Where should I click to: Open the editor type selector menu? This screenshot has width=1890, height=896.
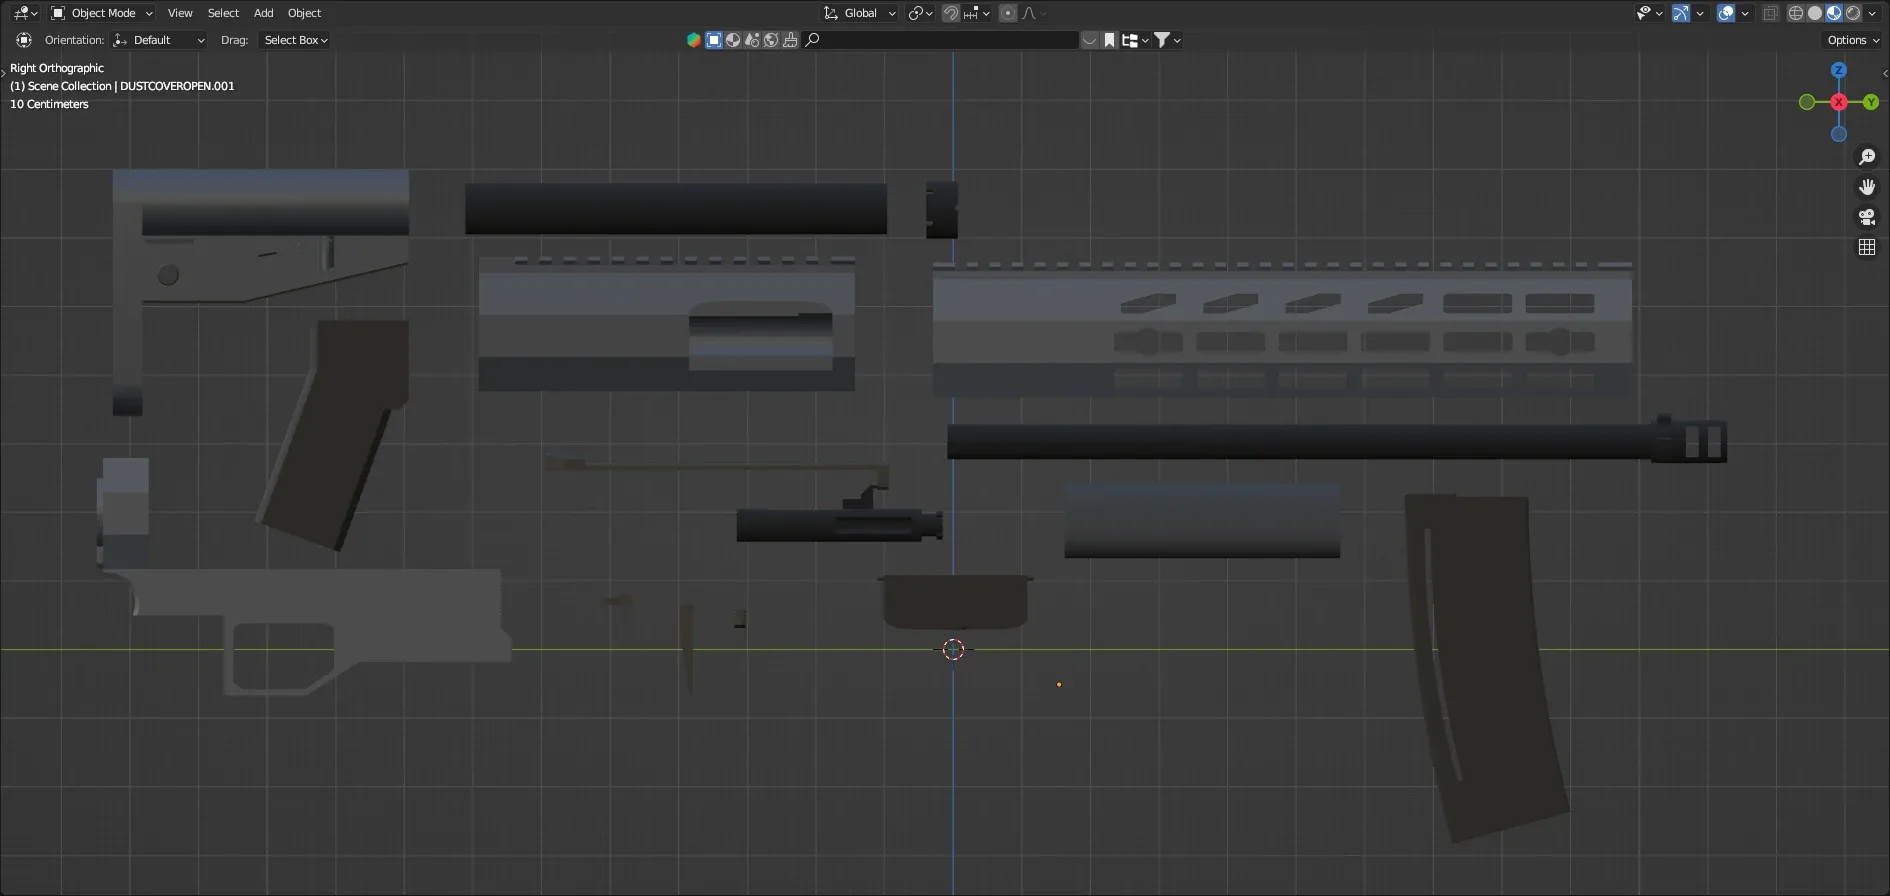coord(25,13)
